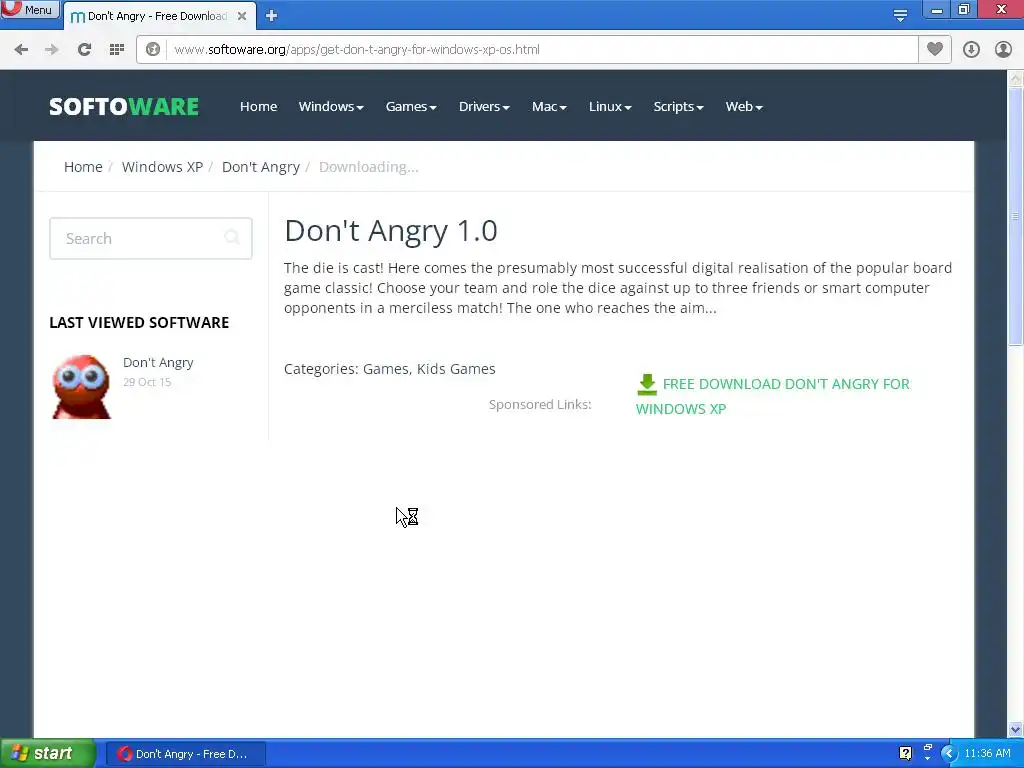Open the Windows start button
Screen dimensions: 1024x768
tap(48, 753)
